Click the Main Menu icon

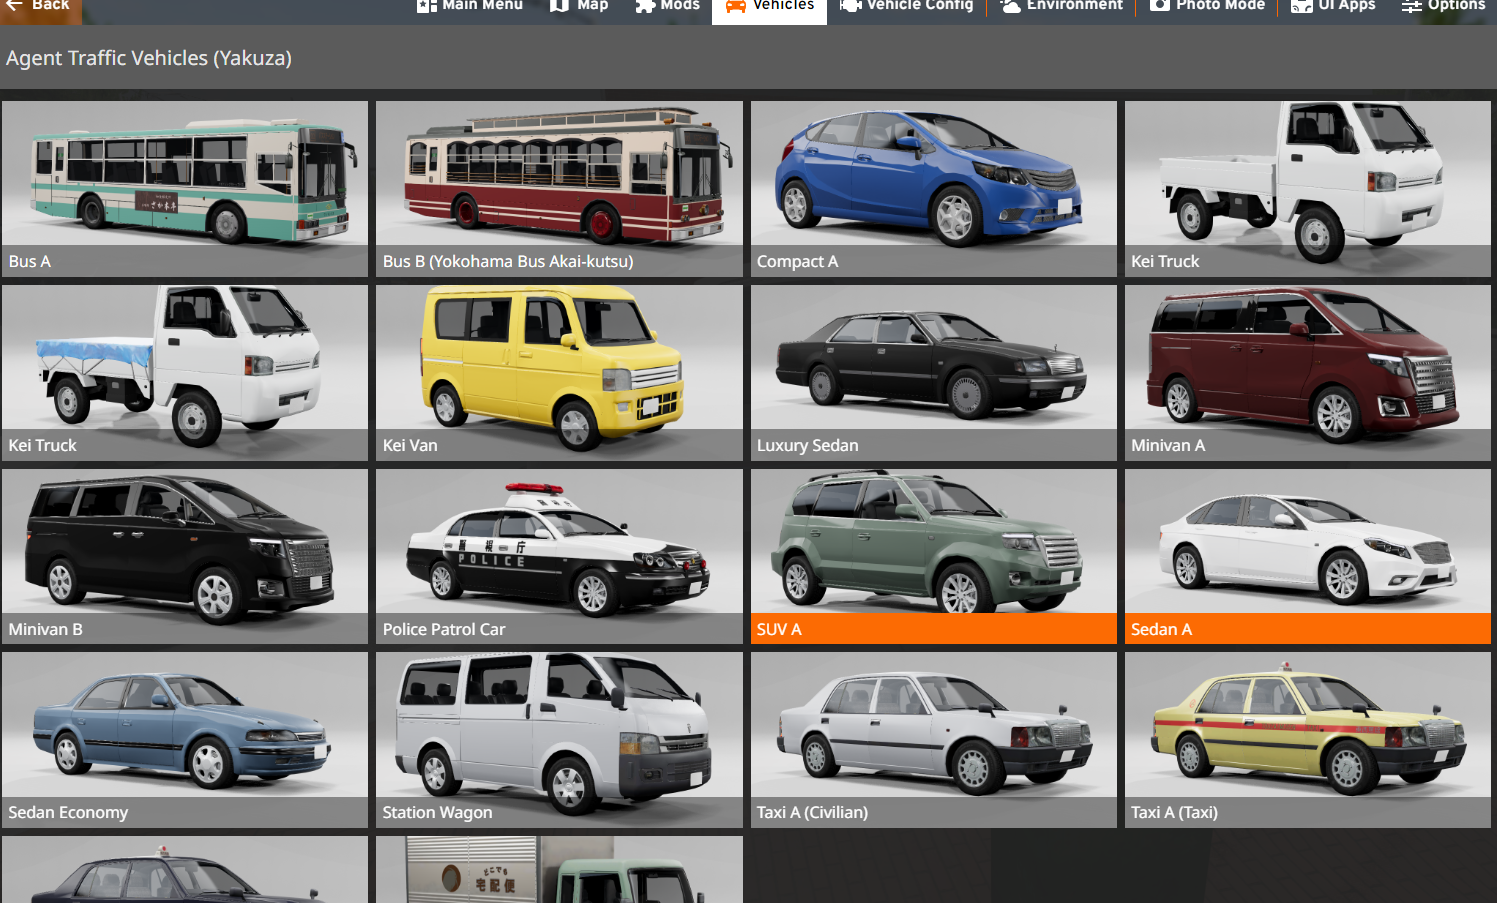427,6
